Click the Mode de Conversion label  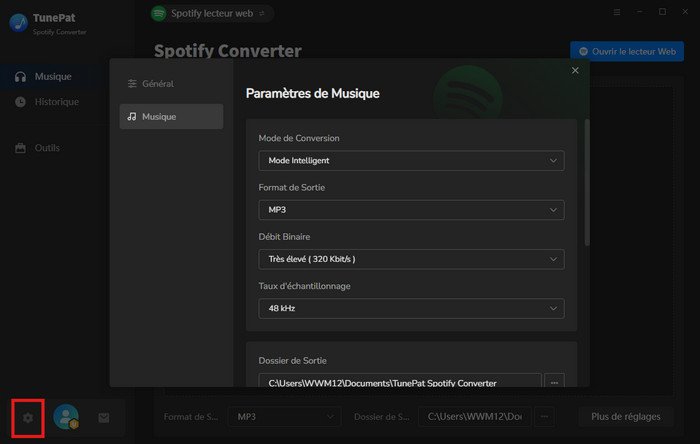(x=299, y=138)
